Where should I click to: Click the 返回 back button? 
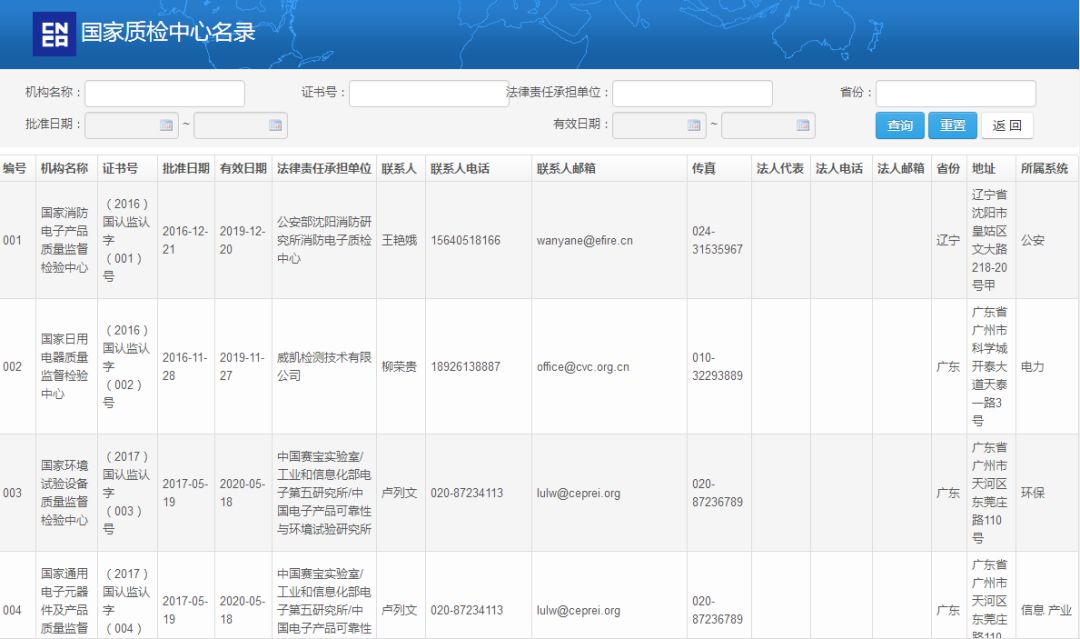(1007, 125)
